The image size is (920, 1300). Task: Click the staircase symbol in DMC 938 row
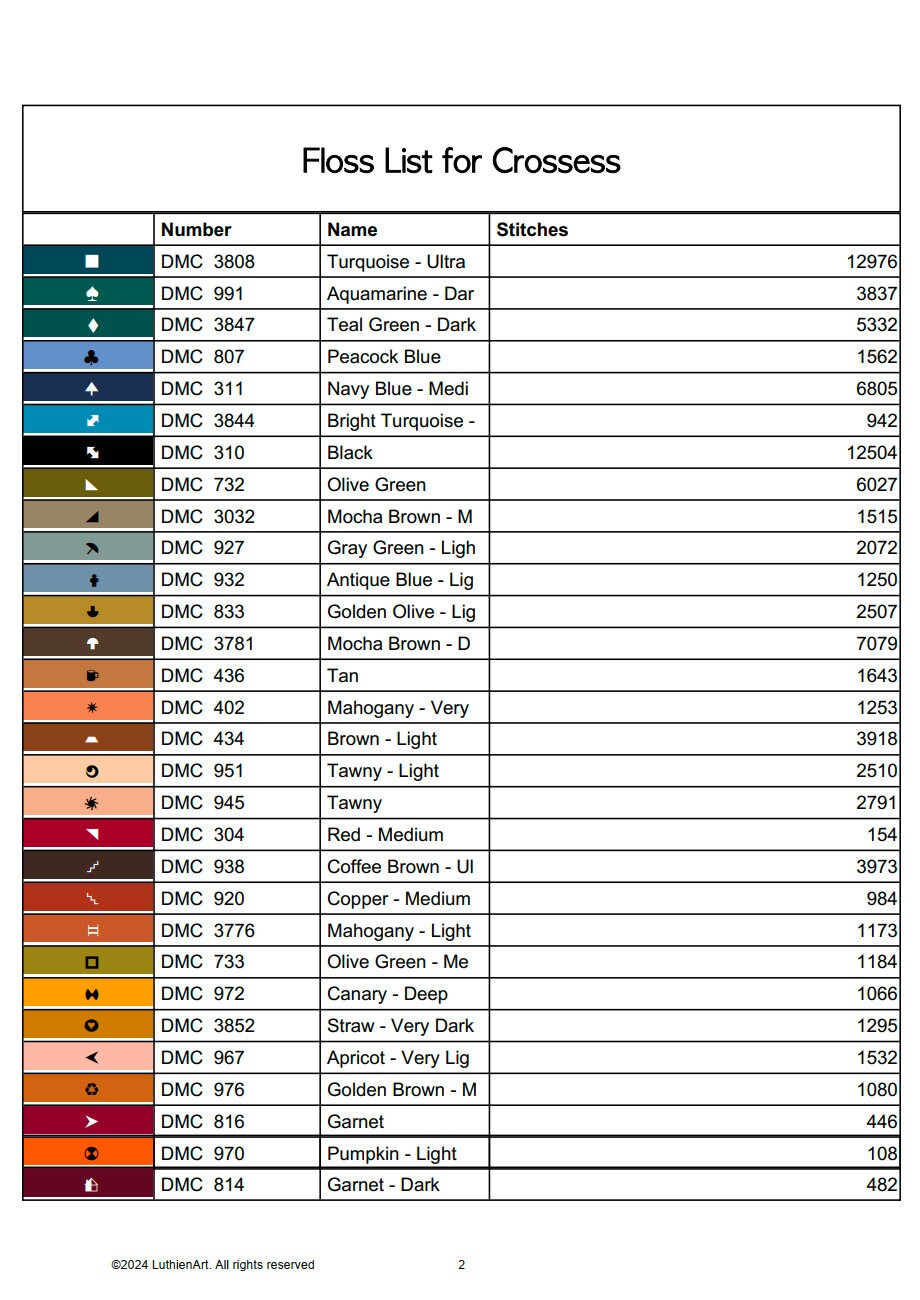tap(92, 867)
